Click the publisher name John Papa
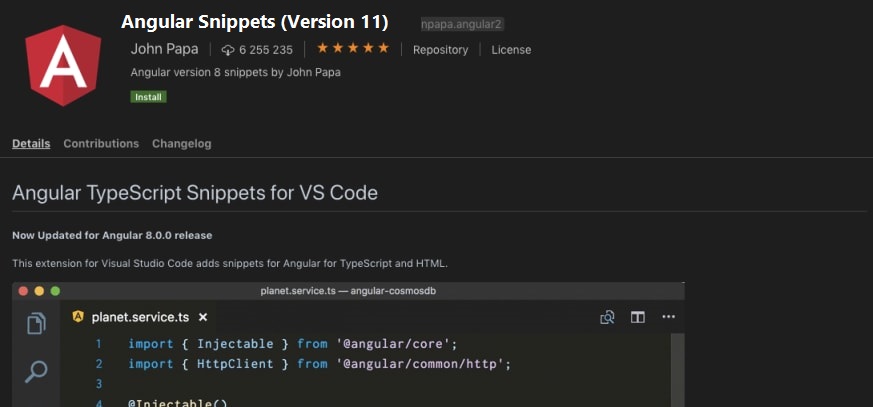This screenshot has height=407, width=873. 164,49
